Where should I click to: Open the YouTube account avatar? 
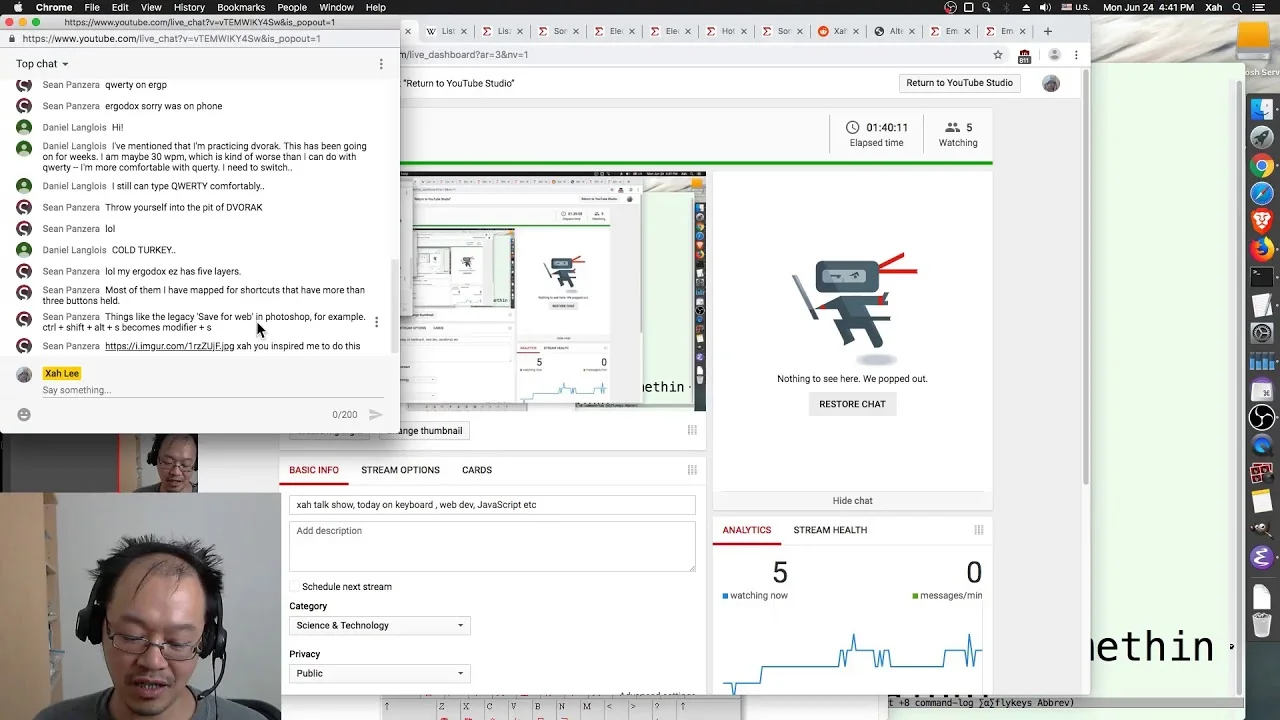(1050, 83)
